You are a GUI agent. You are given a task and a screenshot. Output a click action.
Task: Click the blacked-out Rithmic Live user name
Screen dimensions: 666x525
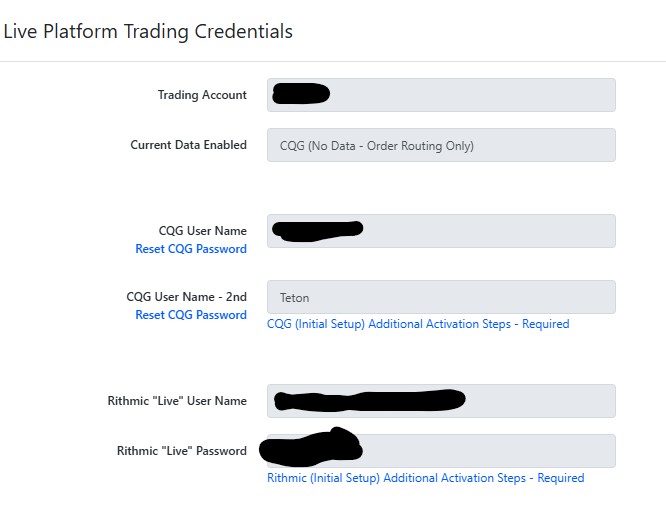tap(370, 400)
